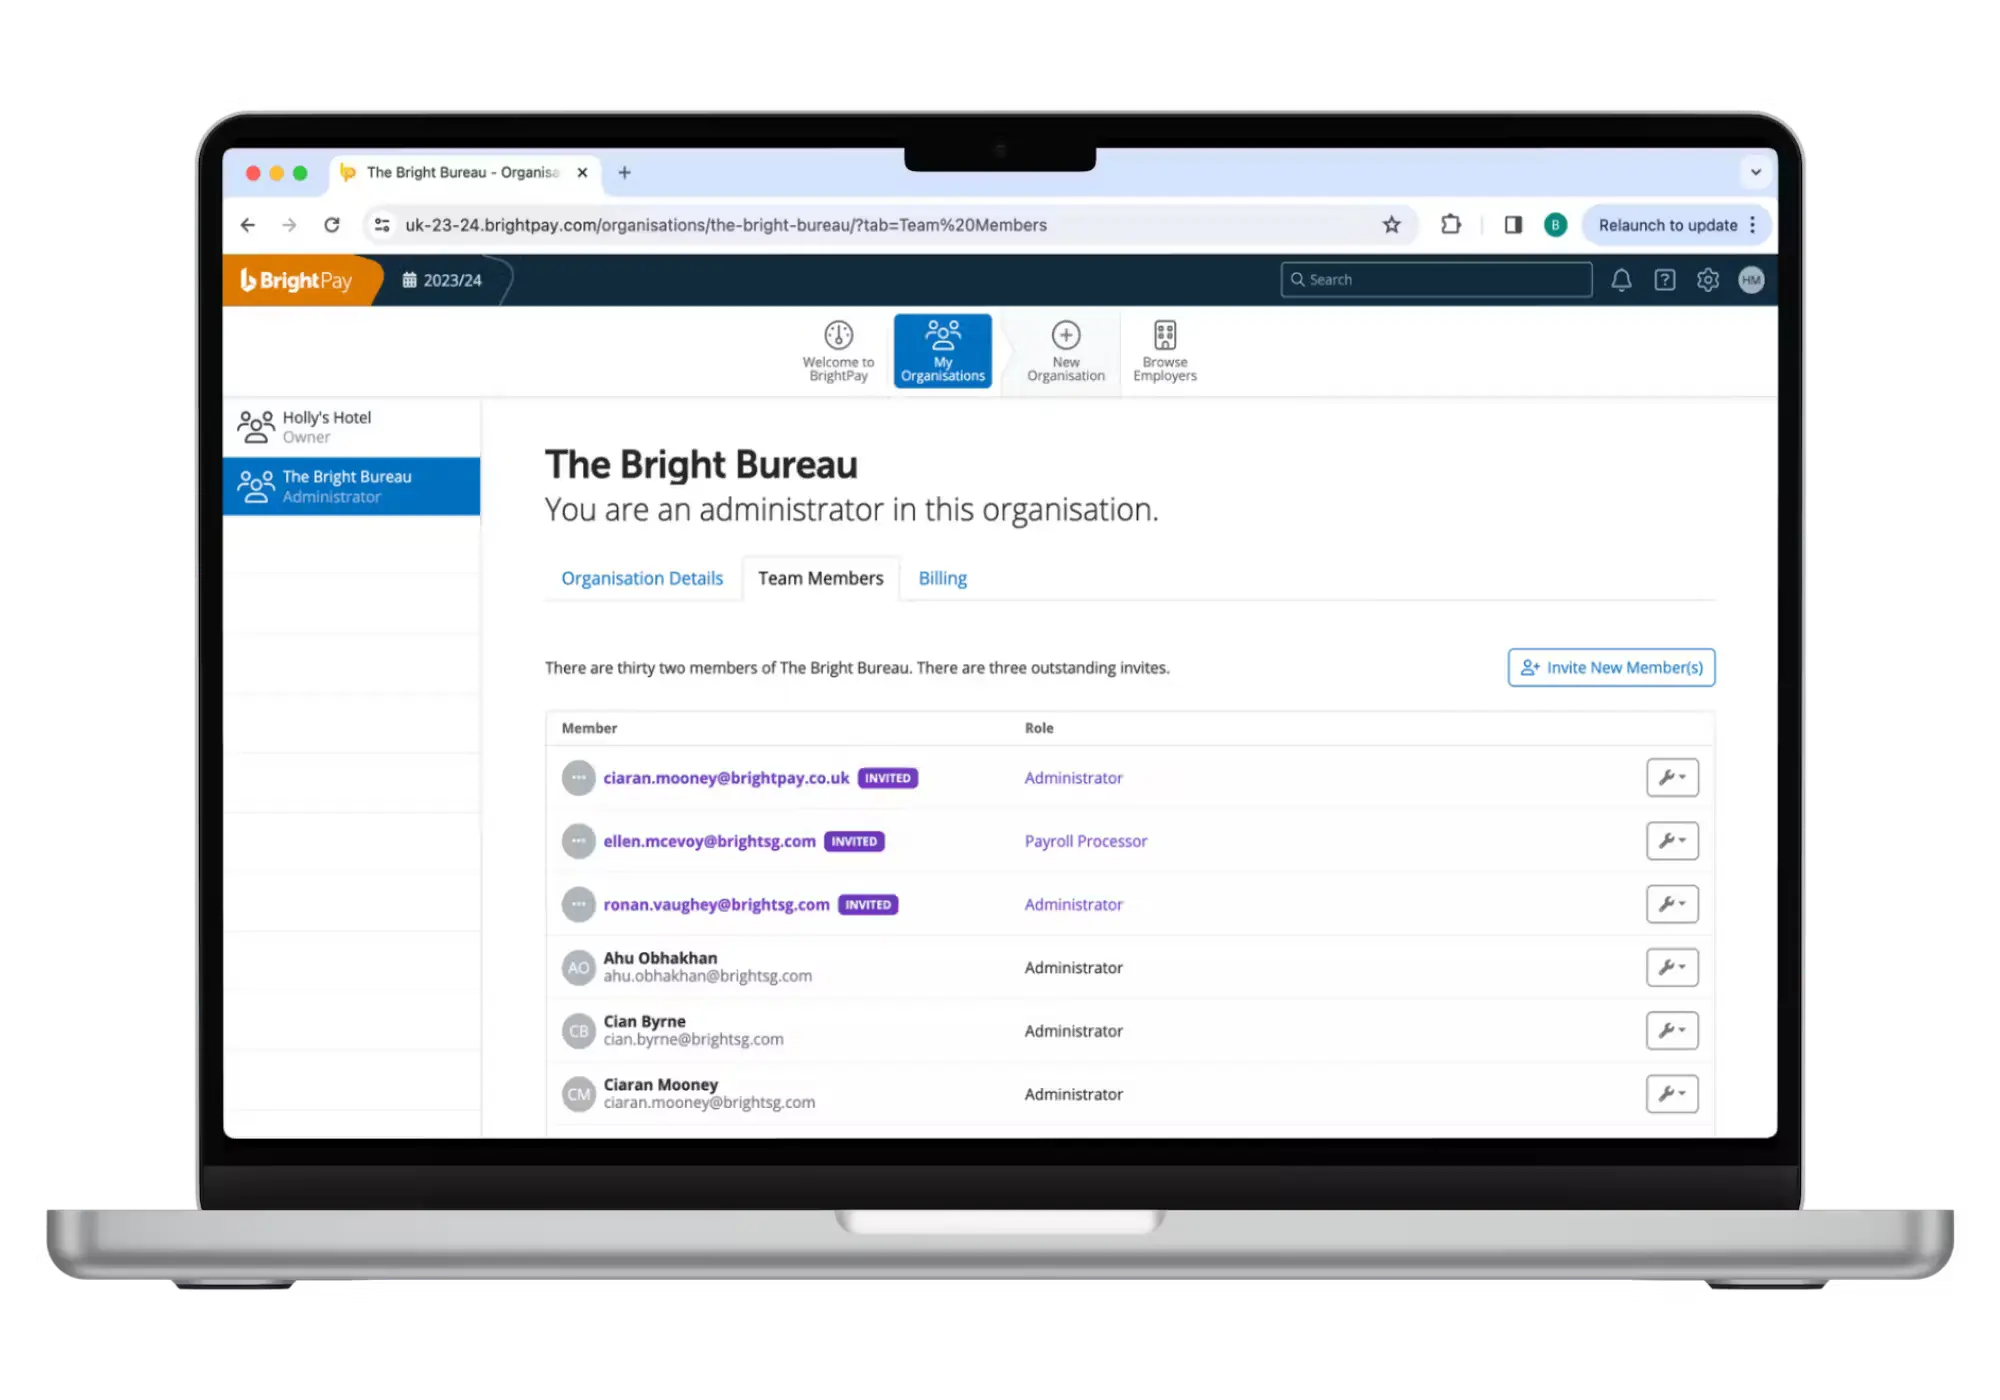2000x1400 pixels.
Task: Open the help question mark icon
Action: (x=1664, y=280)
